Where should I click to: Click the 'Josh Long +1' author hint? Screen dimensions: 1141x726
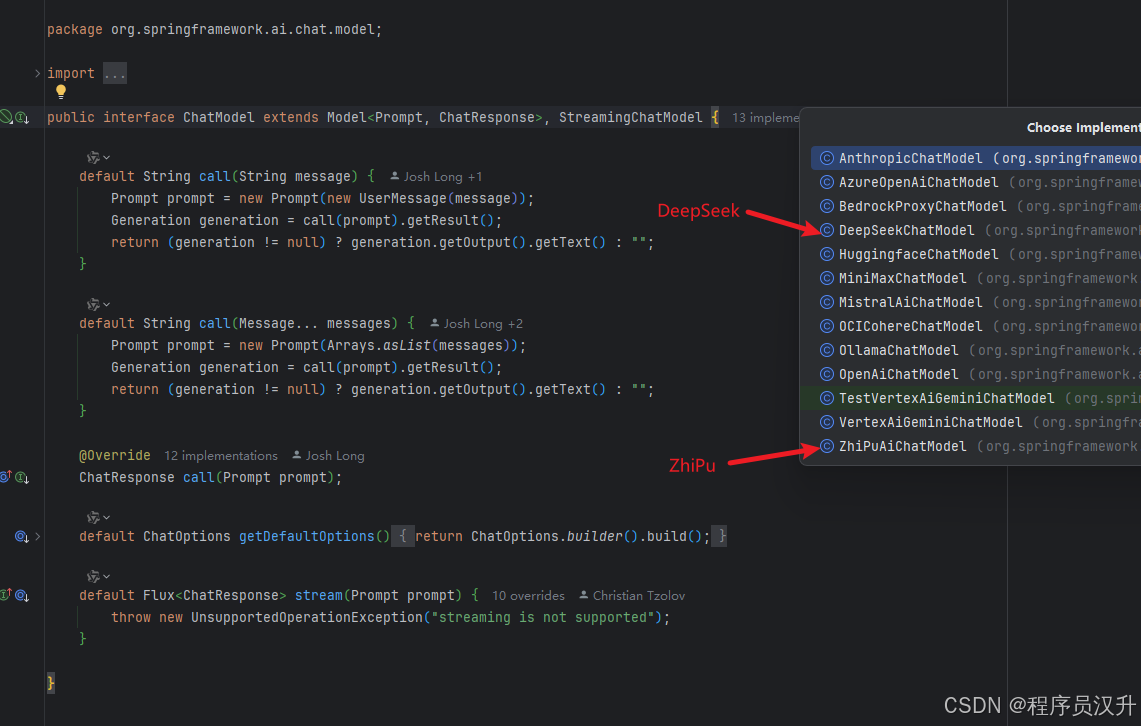pos(436,177)
